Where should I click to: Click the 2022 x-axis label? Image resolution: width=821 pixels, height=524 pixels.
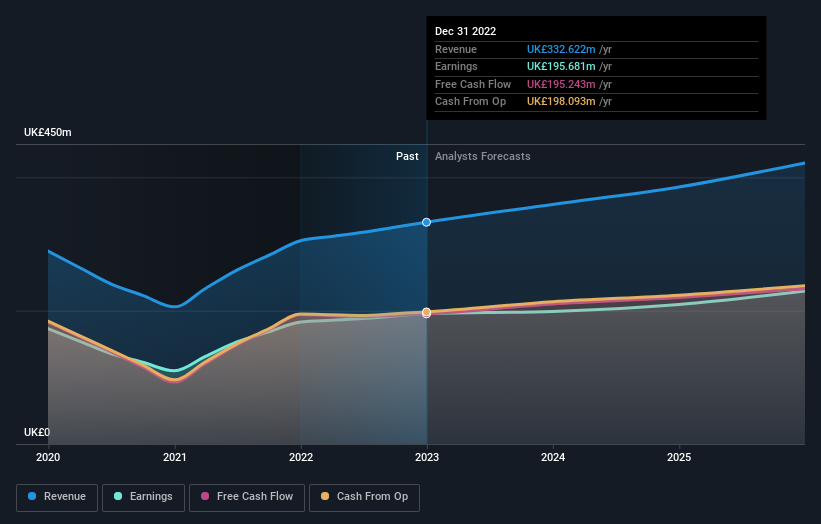click(x=301, y=457)
